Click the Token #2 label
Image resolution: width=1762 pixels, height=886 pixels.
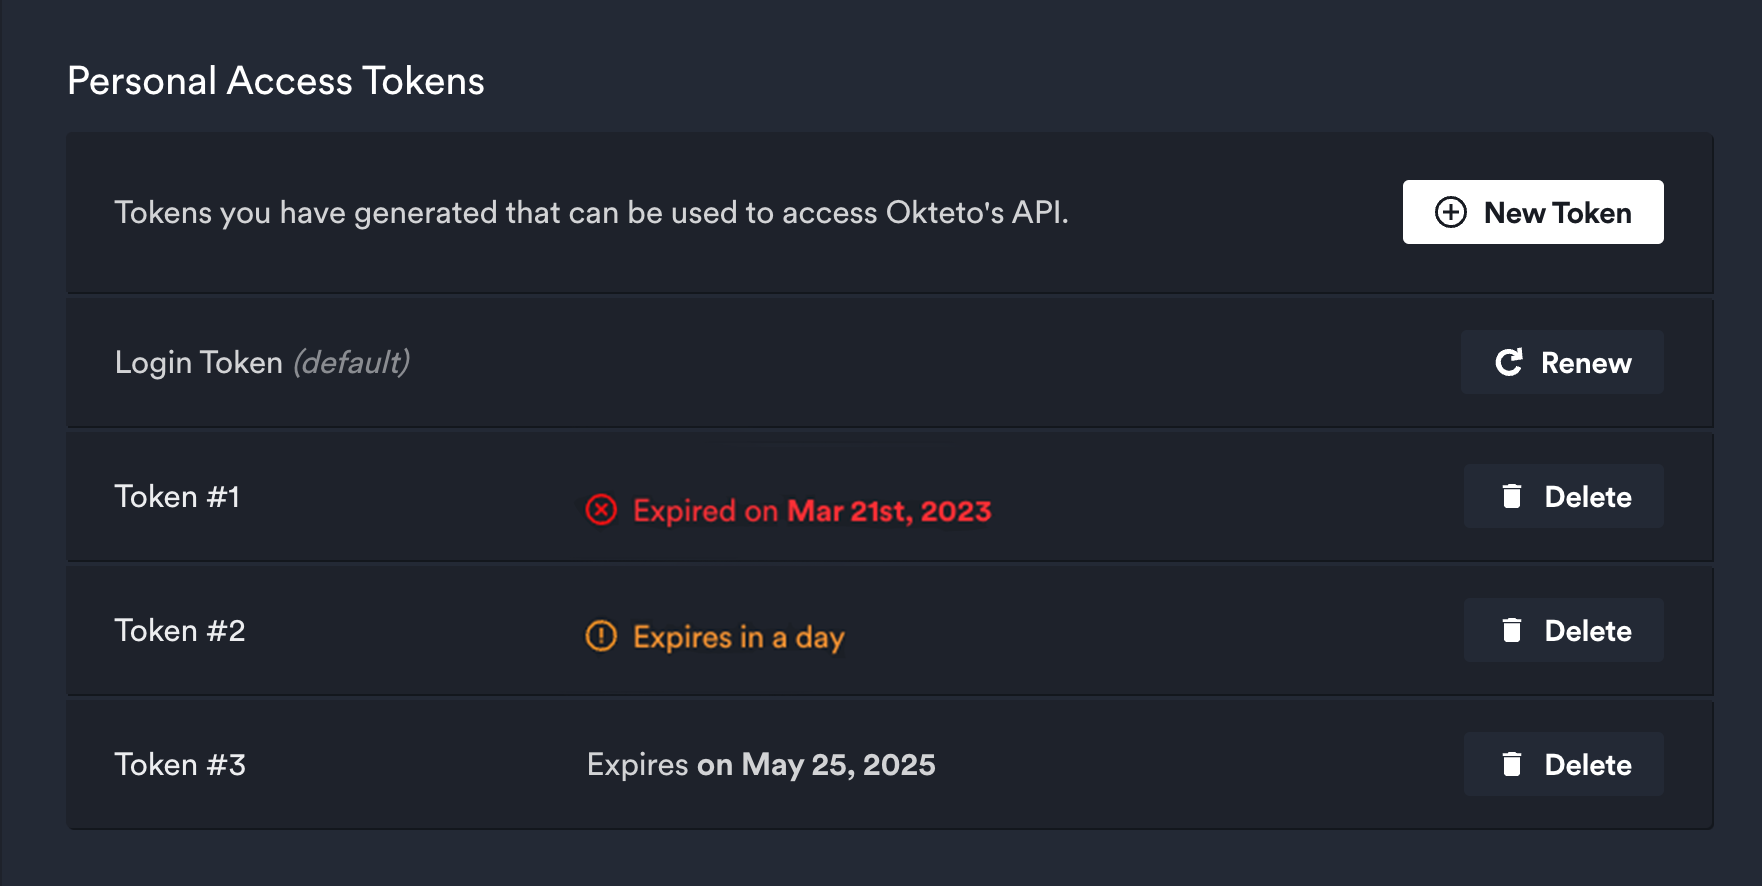(179, 630)
